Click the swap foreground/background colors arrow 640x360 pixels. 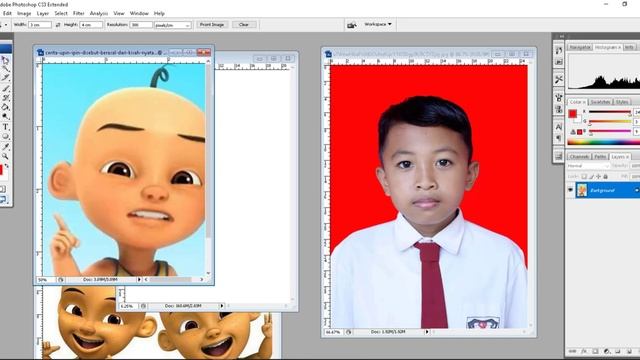7,165
